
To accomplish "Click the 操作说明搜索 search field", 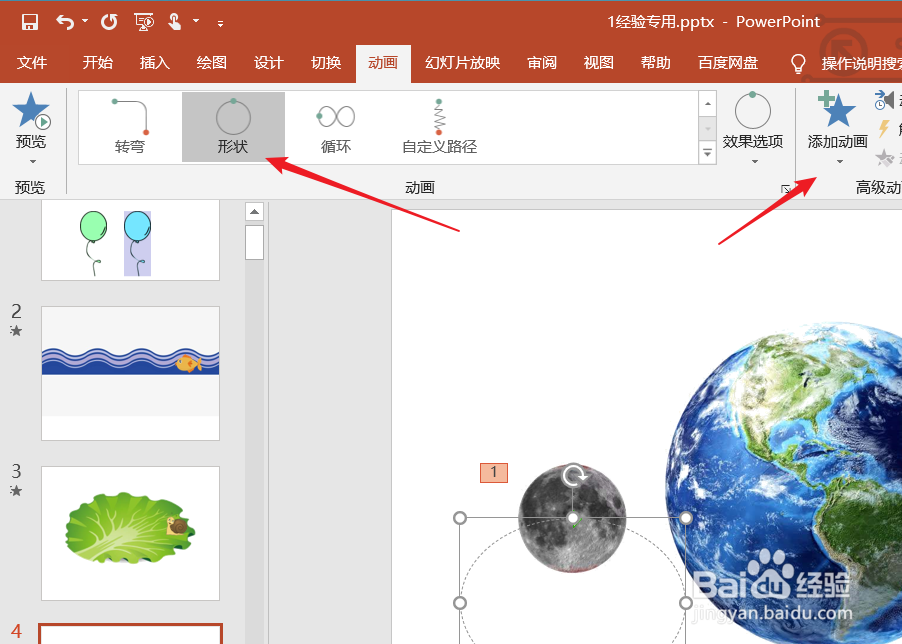I will 861,63.
